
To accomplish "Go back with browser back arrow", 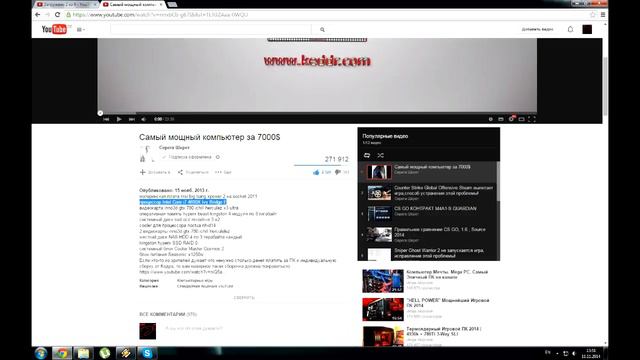I will pyautogui.click(x=38, y=15).
